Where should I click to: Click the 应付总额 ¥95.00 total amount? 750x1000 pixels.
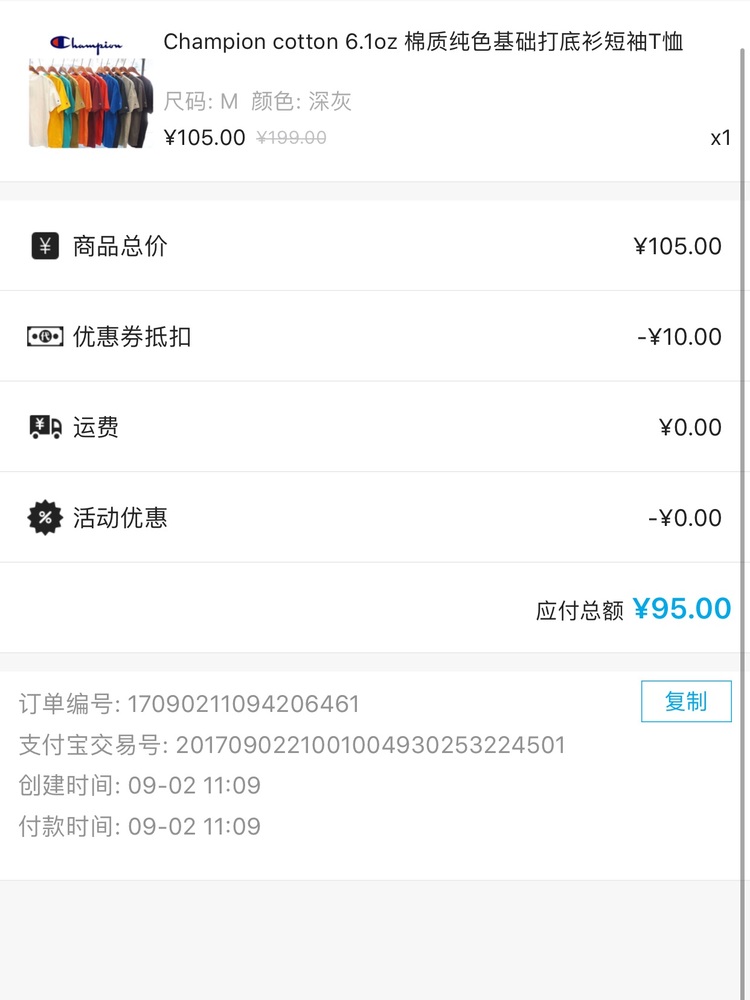[x=682, y=608]
